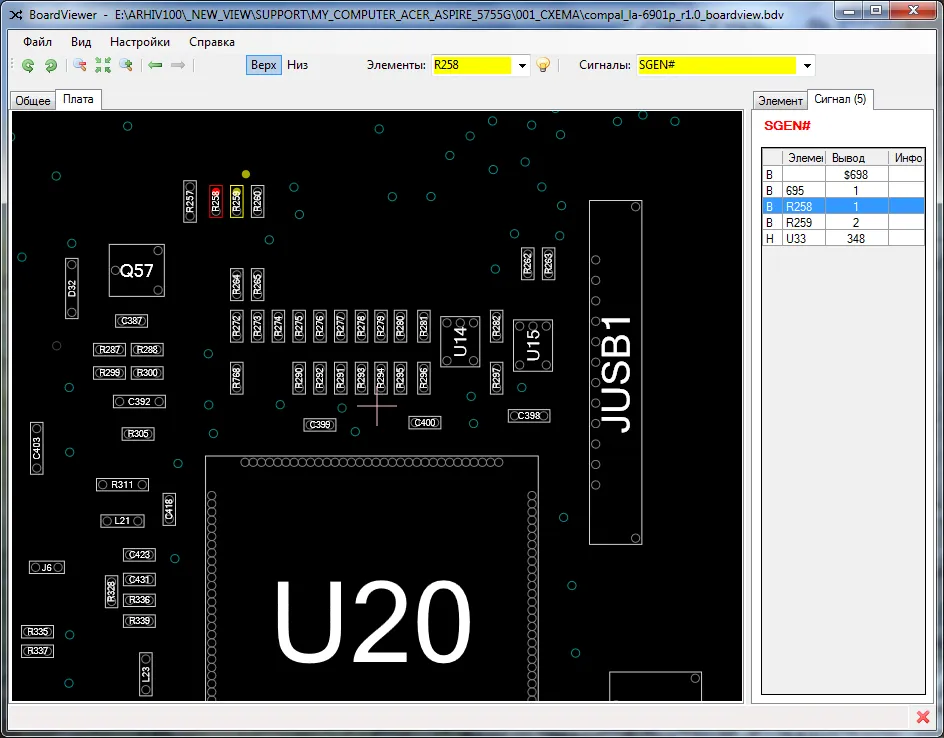Fit board to window with green arrows icon
This screenshot has width=944, height=738.
tap(102, 65)
